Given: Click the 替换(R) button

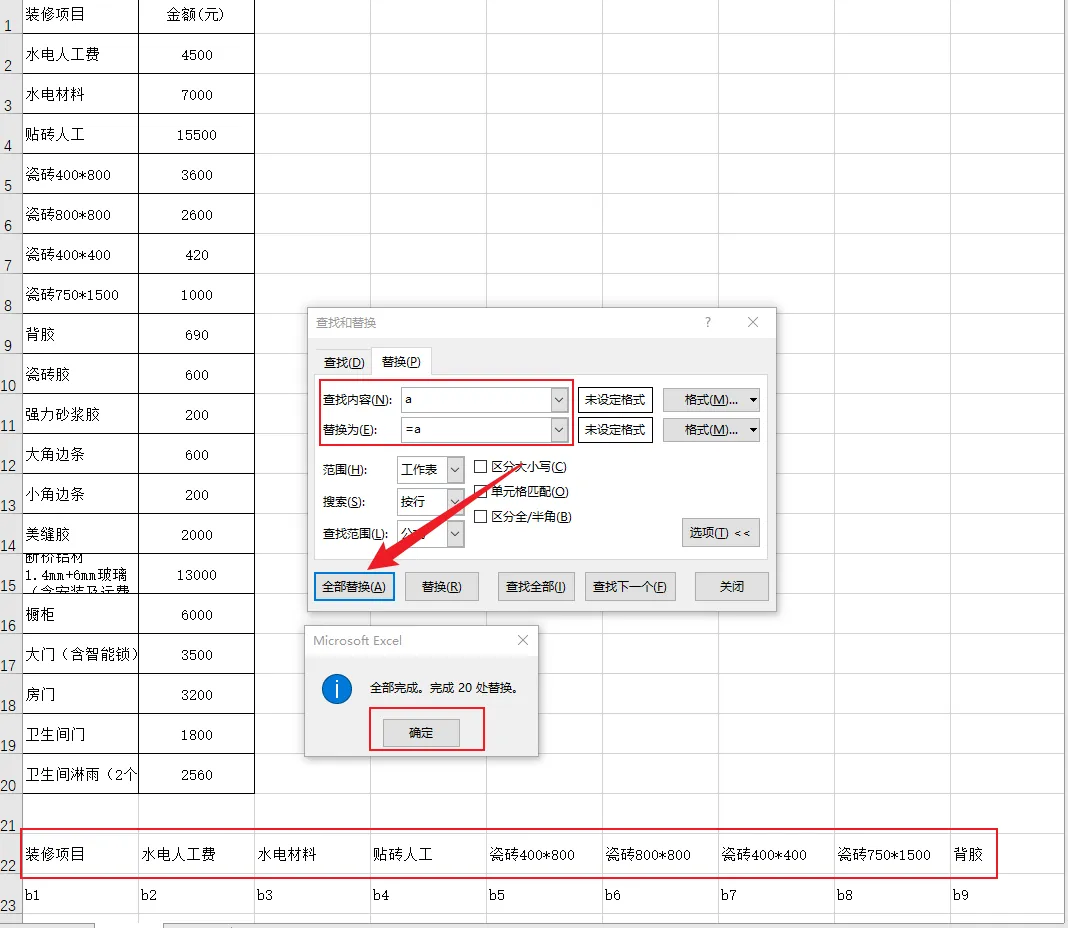Looking at the screenshot, I should (441, 587).
